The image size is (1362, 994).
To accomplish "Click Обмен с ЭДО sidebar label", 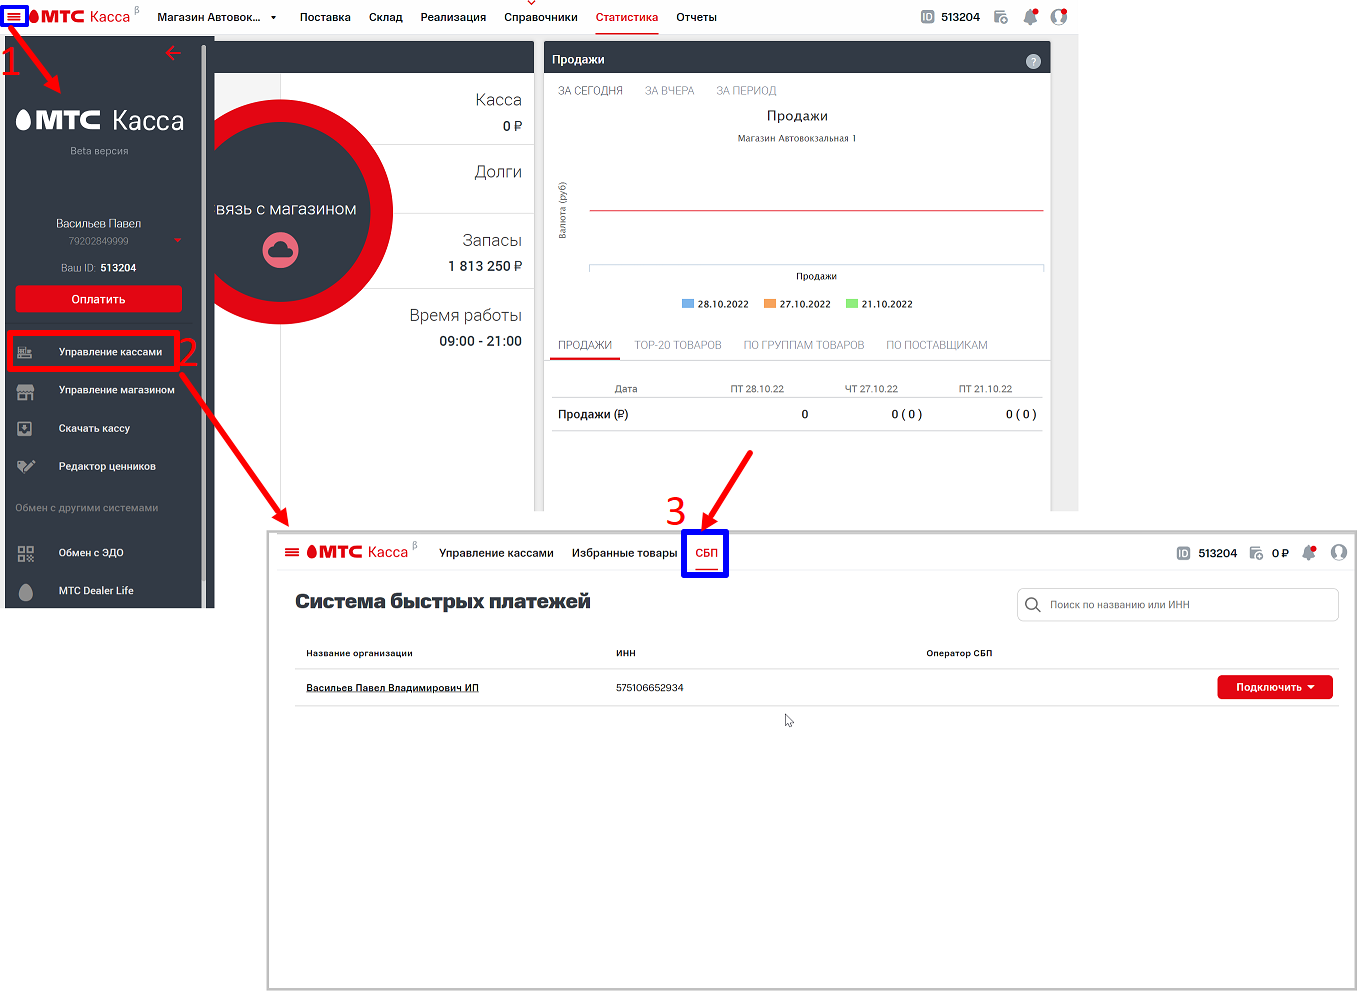I will 91,553.
